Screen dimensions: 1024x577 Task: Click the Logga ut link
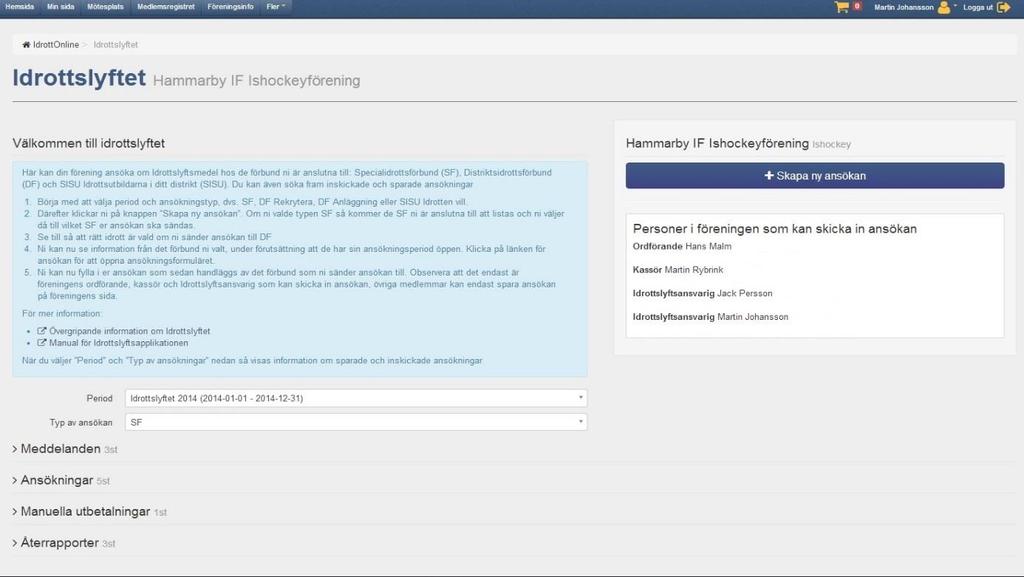(978, 7)
